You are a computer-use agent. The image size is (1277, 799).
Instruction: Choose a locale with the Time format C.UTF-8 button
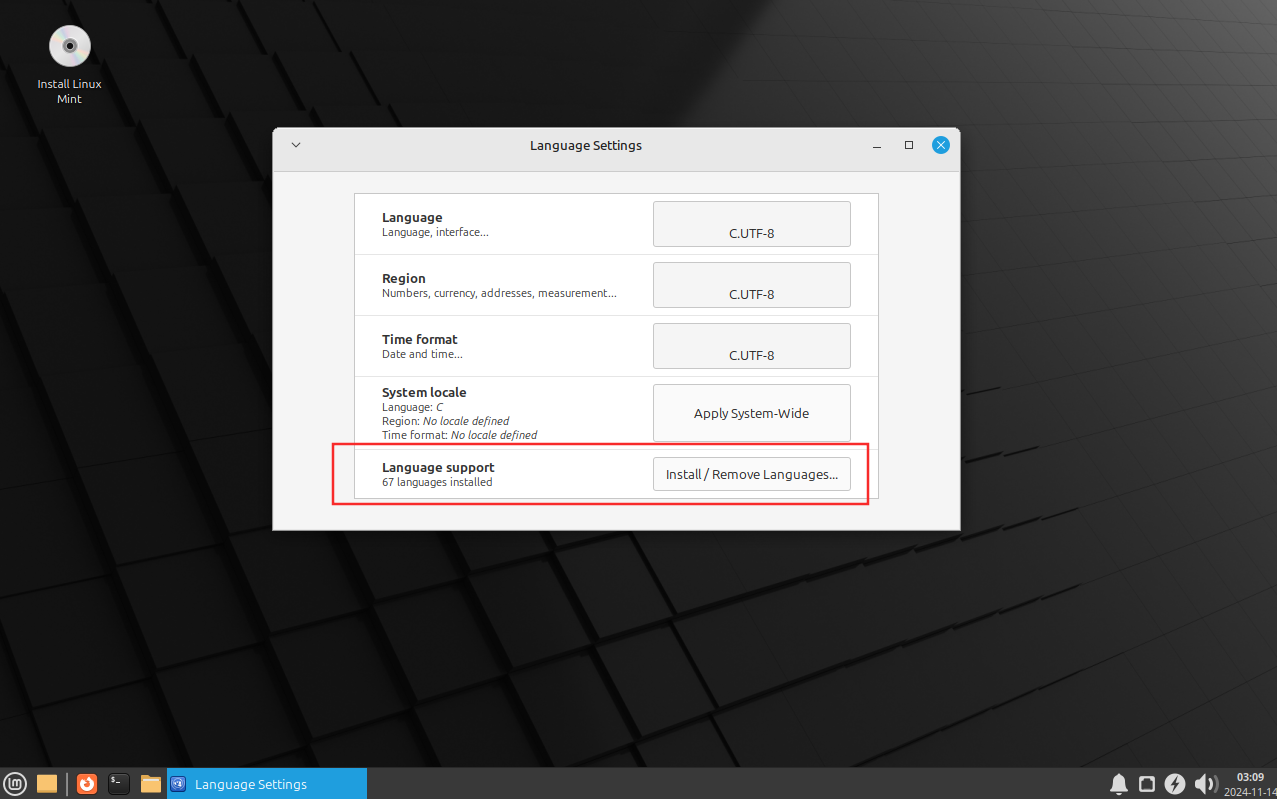(752, 346)
